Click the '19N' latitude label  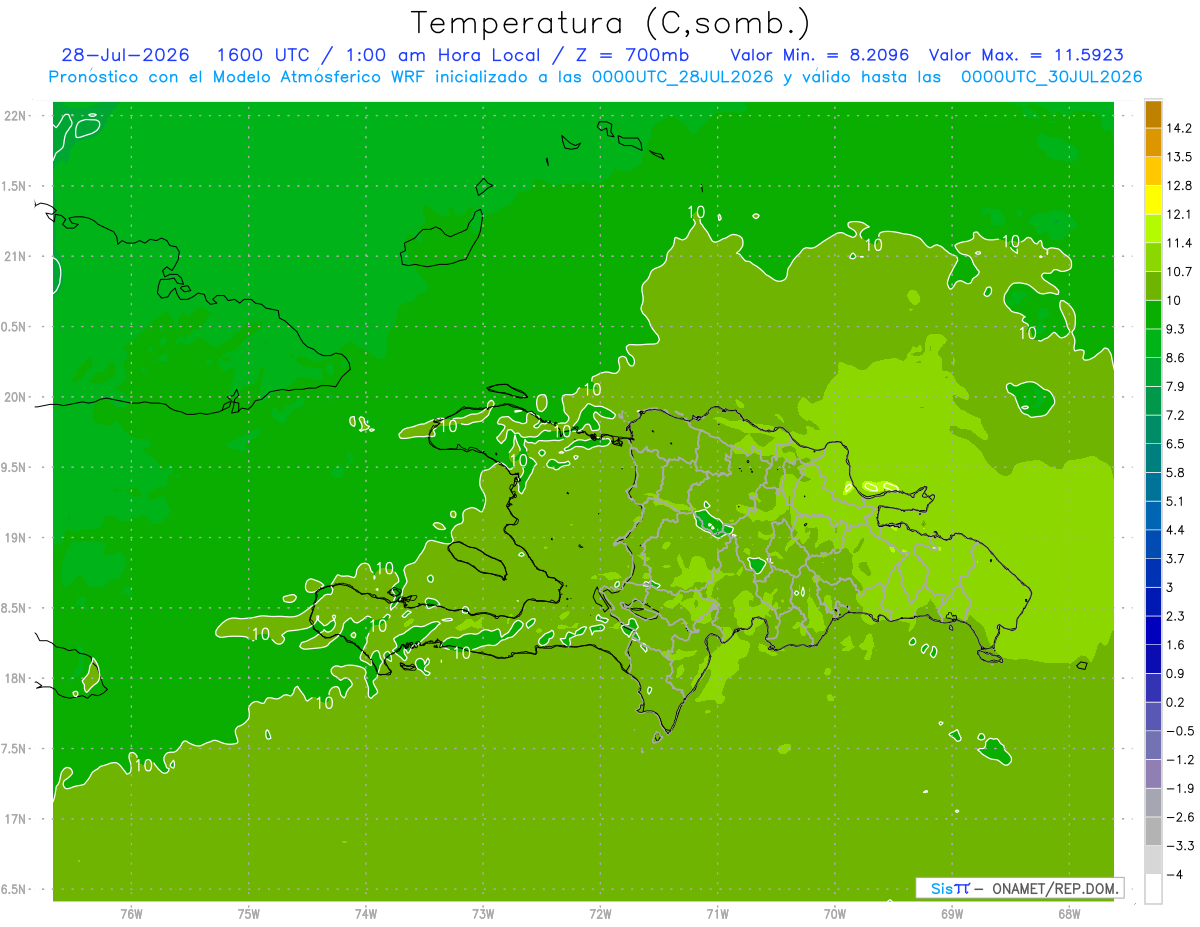point(17,538)
